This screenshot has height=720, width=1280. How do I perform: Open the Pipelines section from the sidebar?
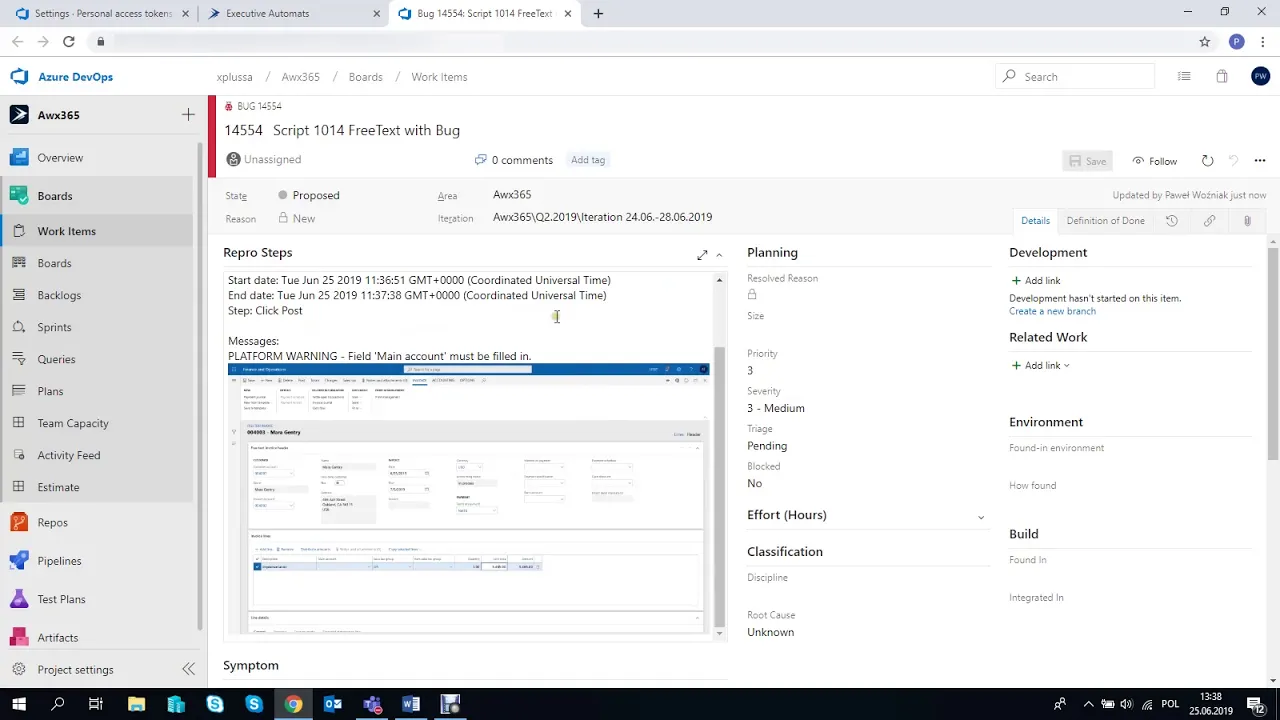click(59, 561)
